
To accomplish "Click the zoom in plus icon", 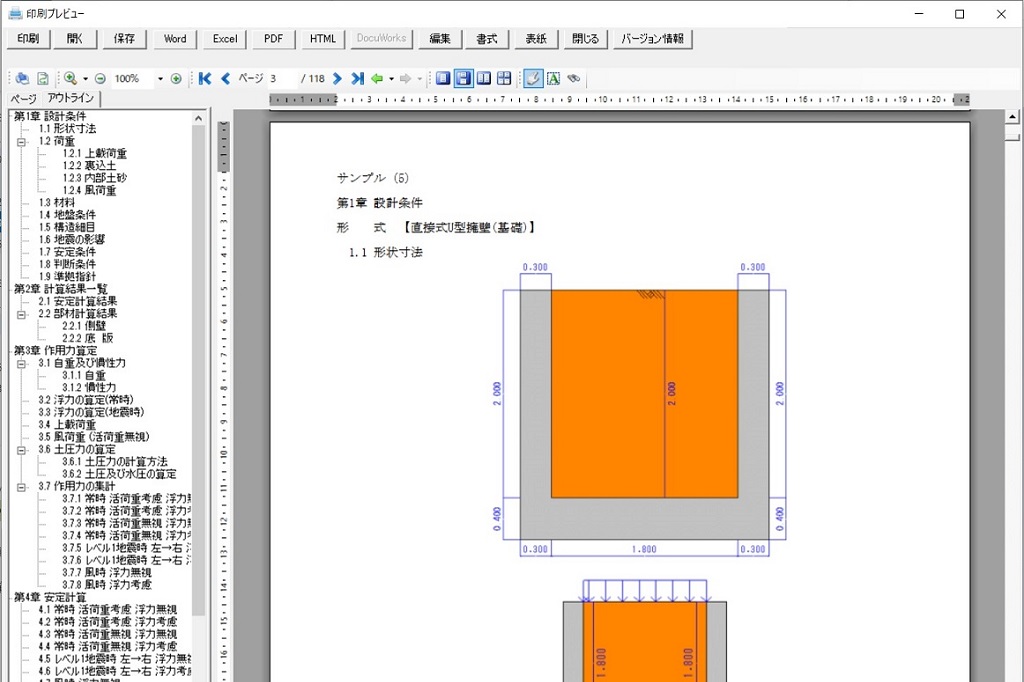I will point(176,78).
